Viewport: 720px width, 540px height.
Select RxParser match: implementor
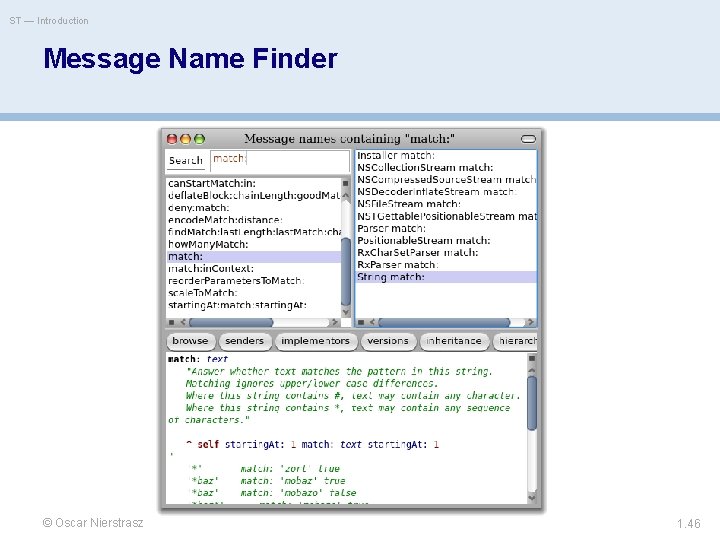pos(446,265)
